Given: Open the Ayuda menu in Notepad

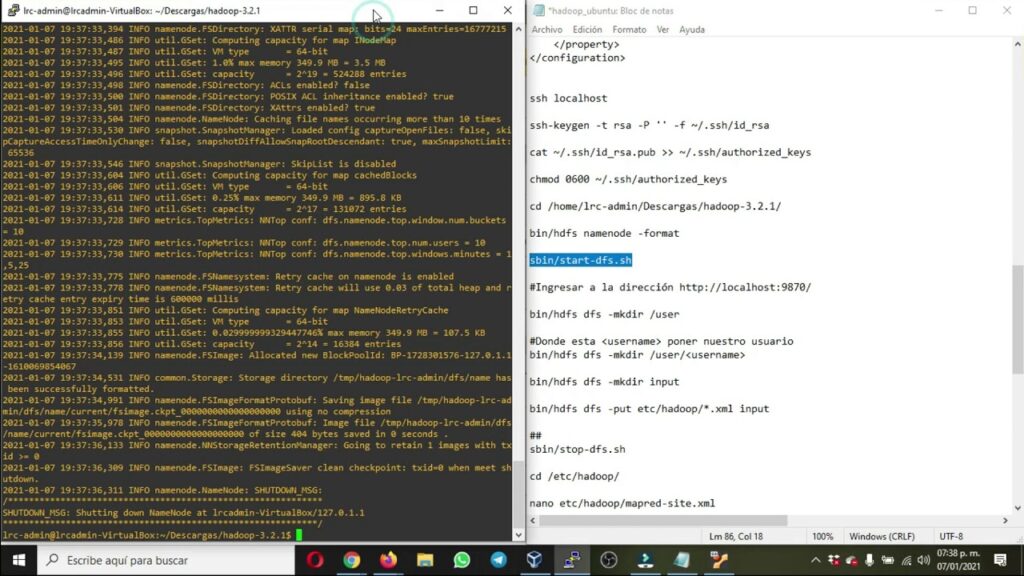Looking at the screenshot, I should pyautogui.click(x=692, y=30).
